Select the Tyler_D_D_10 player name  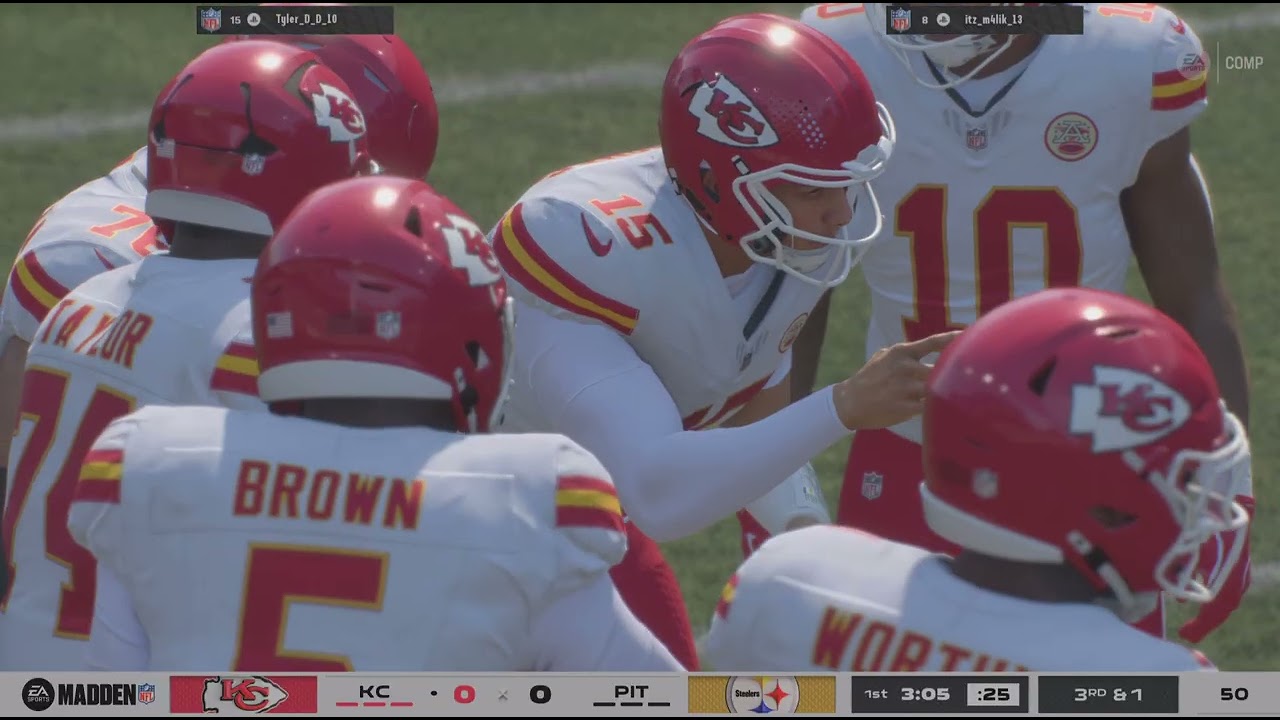pos(306,19)
